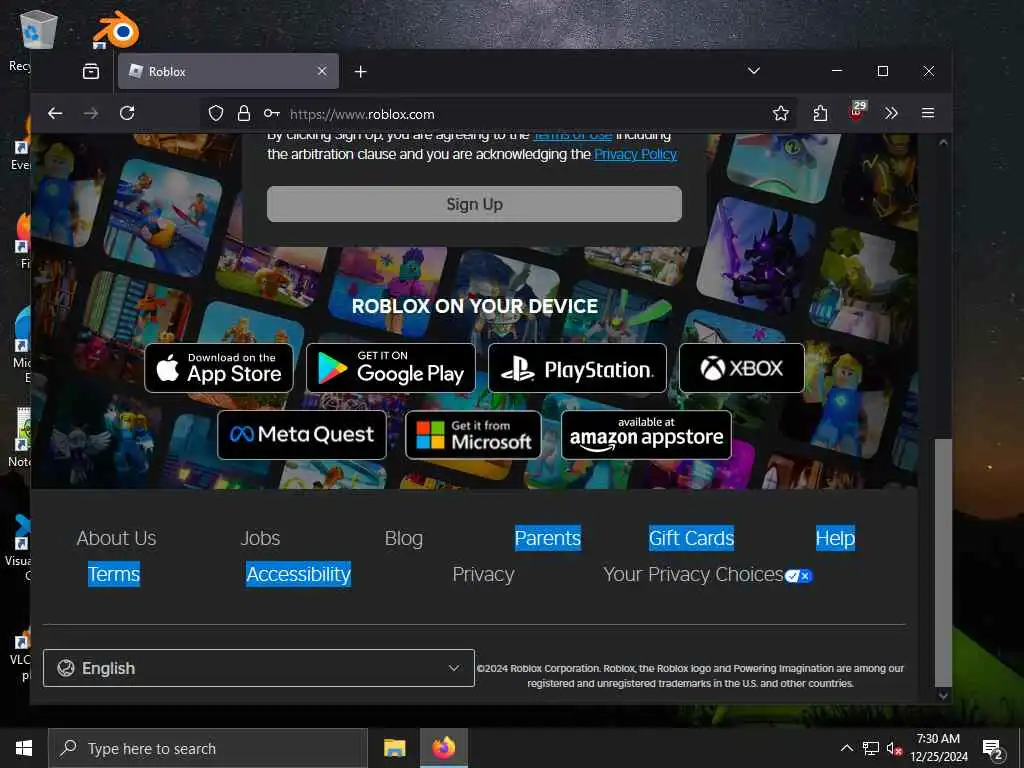
Task: Open the Help footer link
Action: [x=835, y=538]
